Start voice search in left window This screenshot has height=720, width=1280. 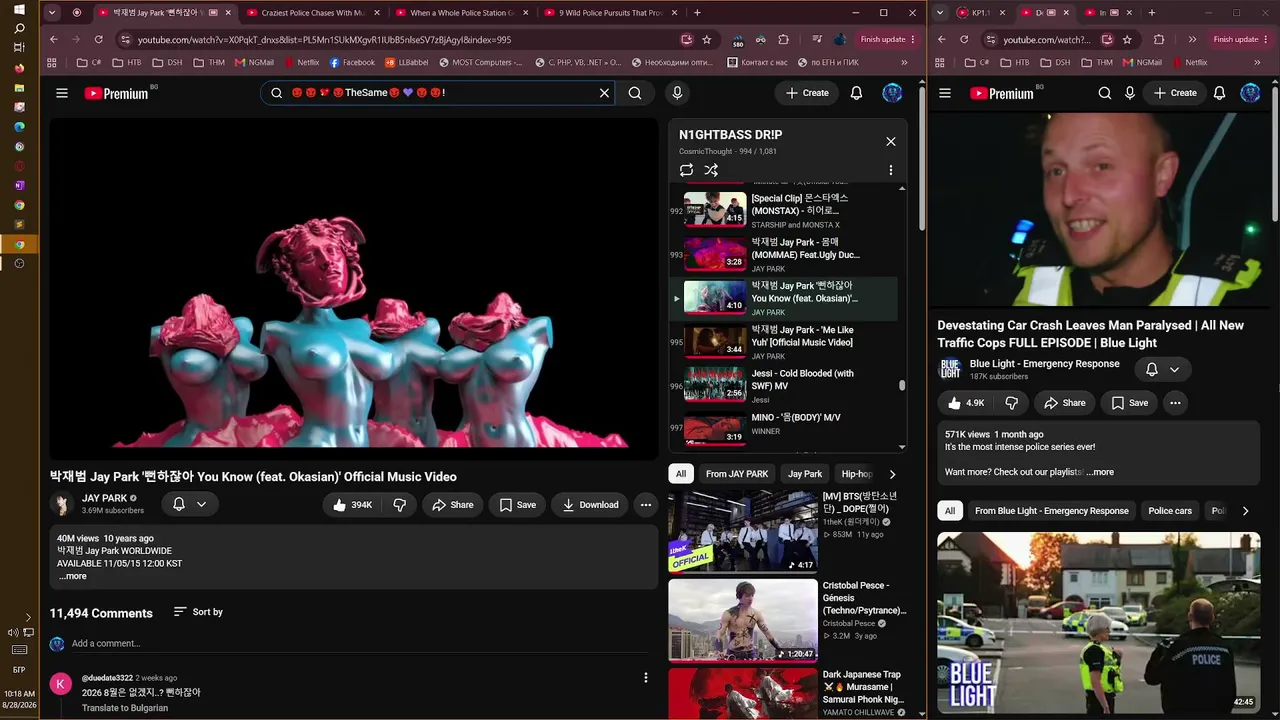click(677, 93)
